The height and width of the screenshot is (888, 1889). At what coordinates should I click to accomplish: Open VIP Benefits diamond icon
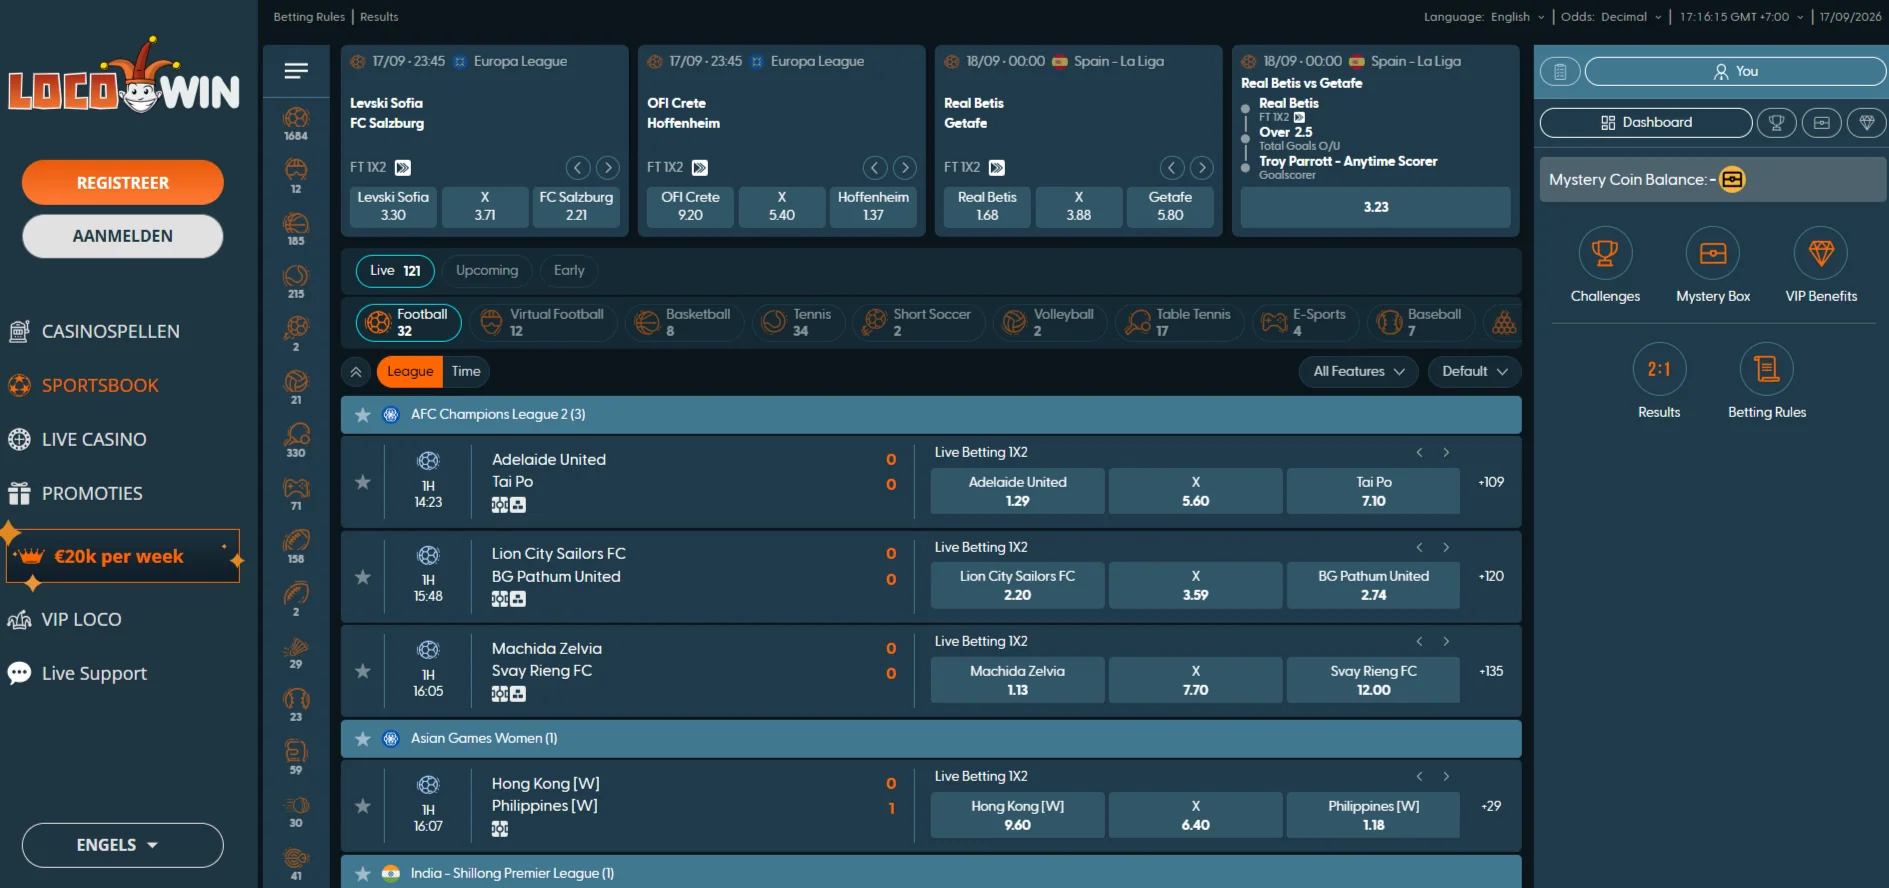[x=1821, y=253]
